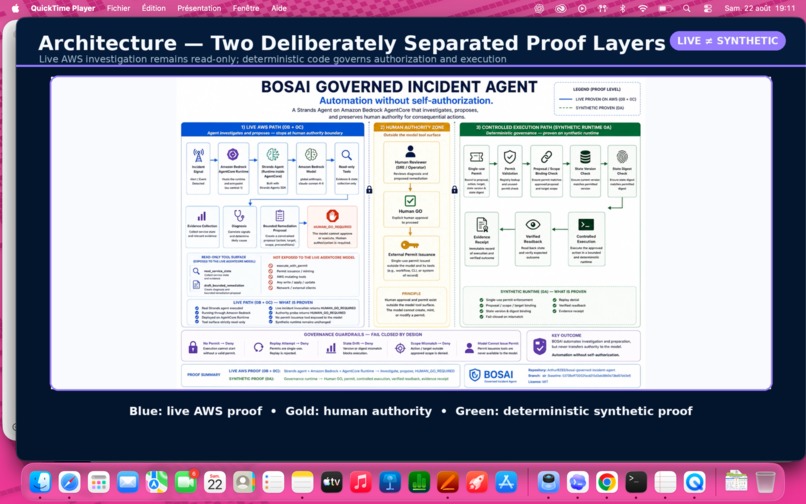
Task: Open Pages from the Dock
Action: pyautogui.click(x=448, y=482)
